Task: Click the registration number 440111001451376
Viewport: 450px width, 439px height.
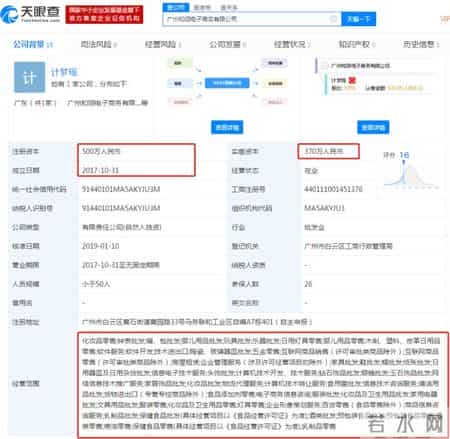Action: 333,189
